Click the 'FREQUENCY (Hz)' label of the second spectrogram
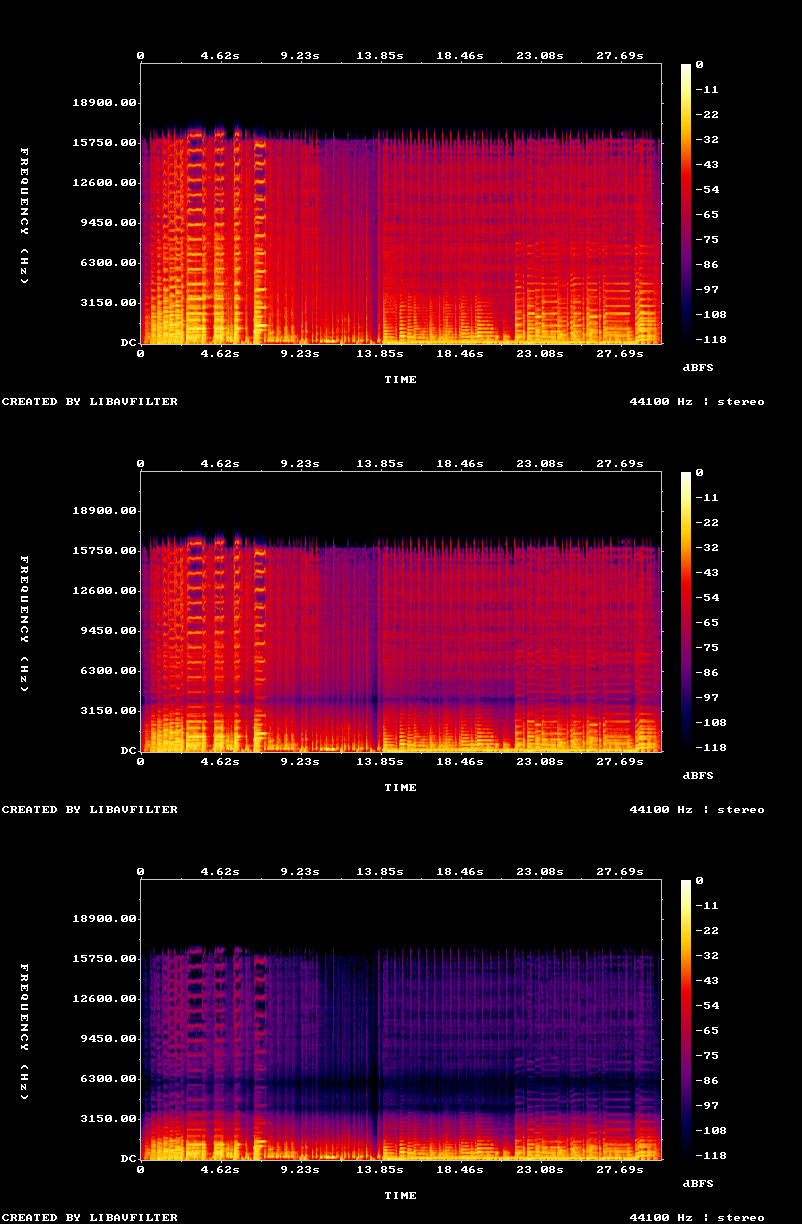802x1224 pixels. (x=25, y=623)
